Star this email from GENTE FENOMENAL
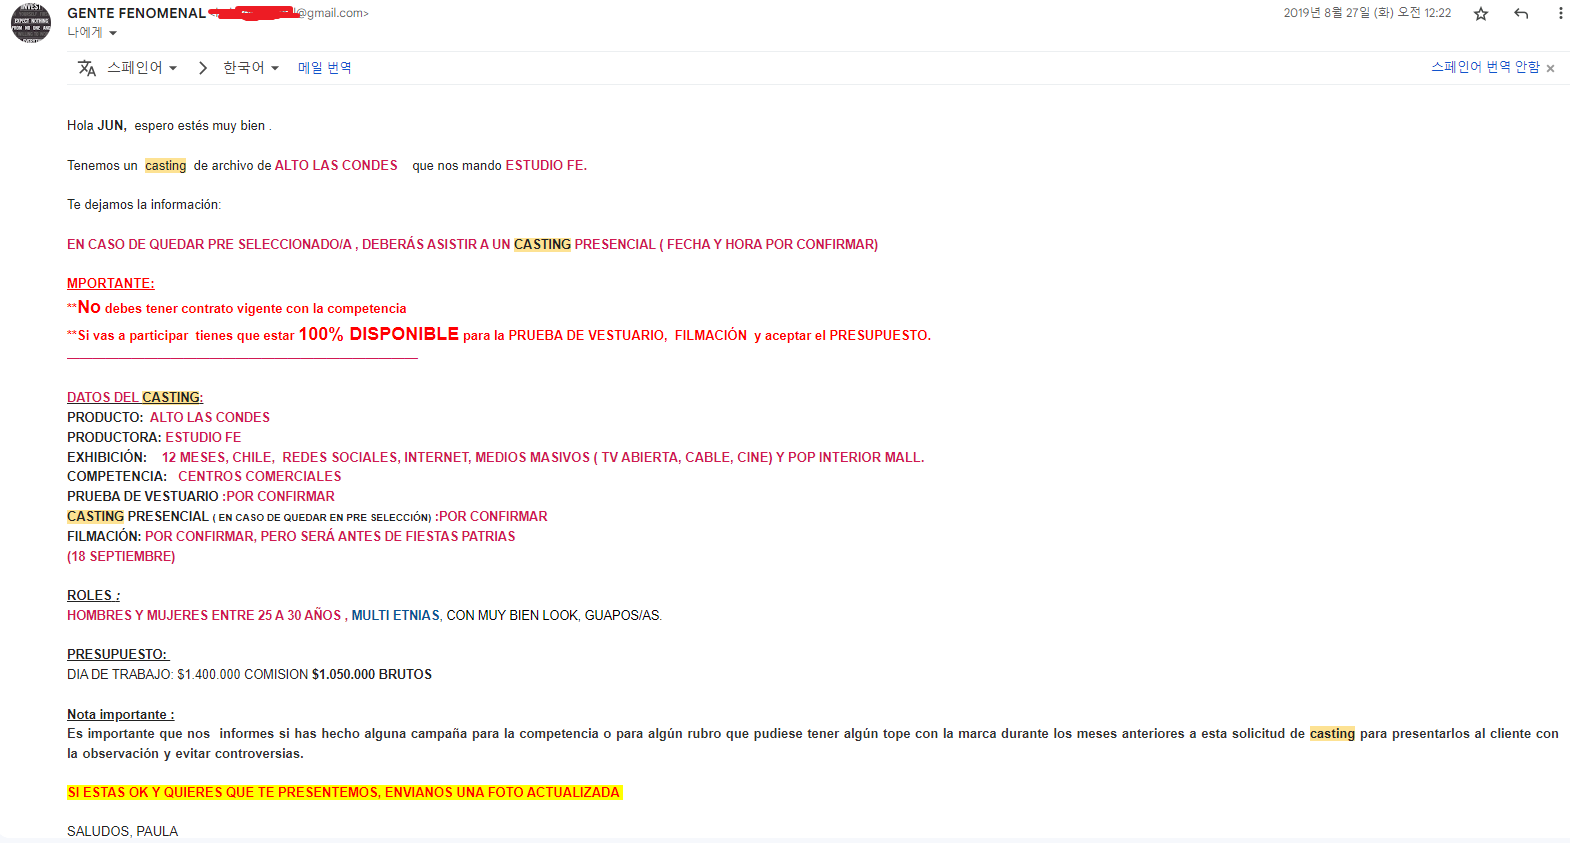 tap(1481, 14)
